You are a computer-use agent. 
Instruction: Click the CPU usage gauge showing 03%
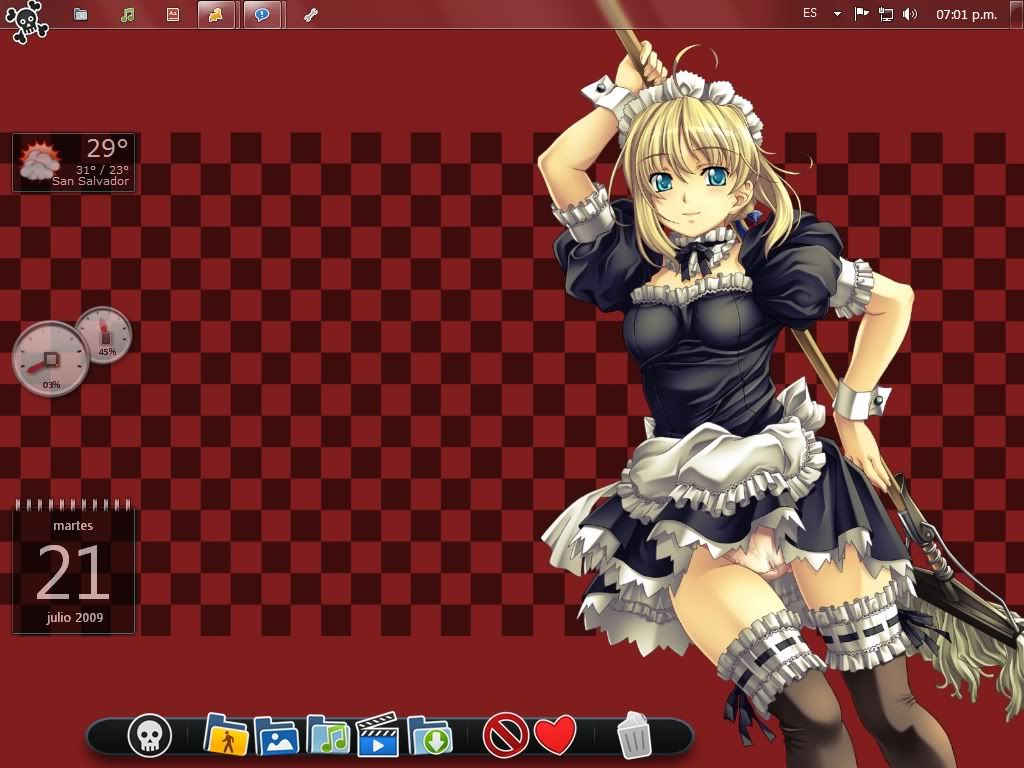click(x=50, y=358)
